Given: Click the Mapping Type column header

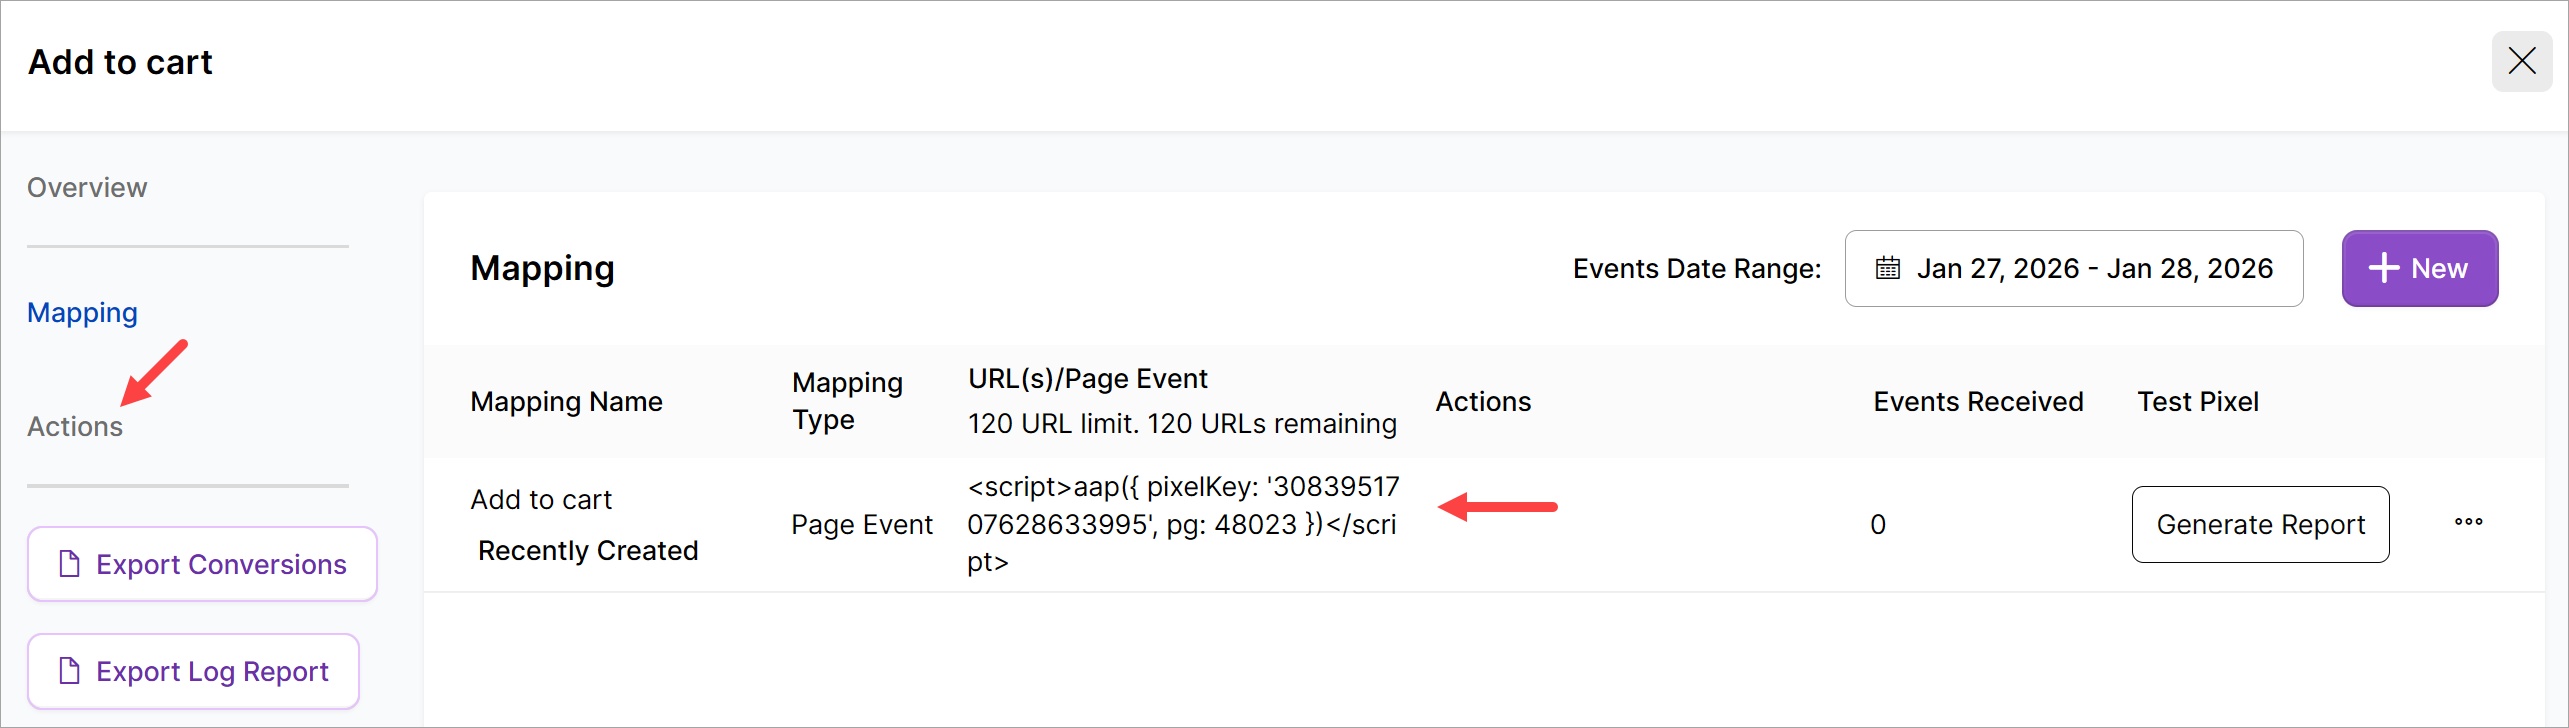Looking at the screenshot, I should (847, 401).
